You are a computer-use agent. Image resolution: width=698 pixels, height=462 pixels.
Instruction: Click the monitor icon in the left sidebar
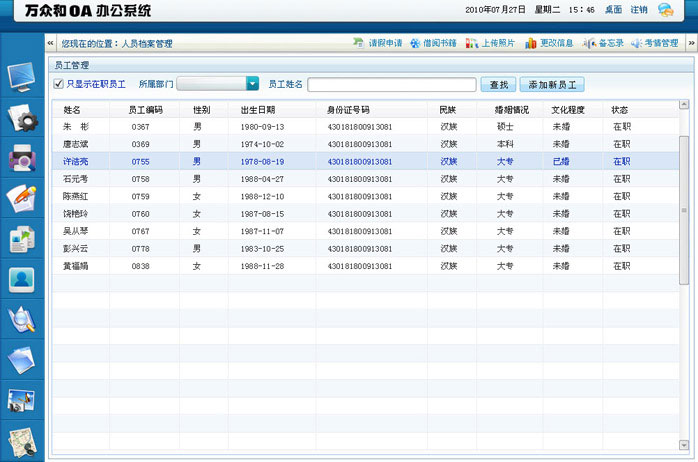(22, 75)
